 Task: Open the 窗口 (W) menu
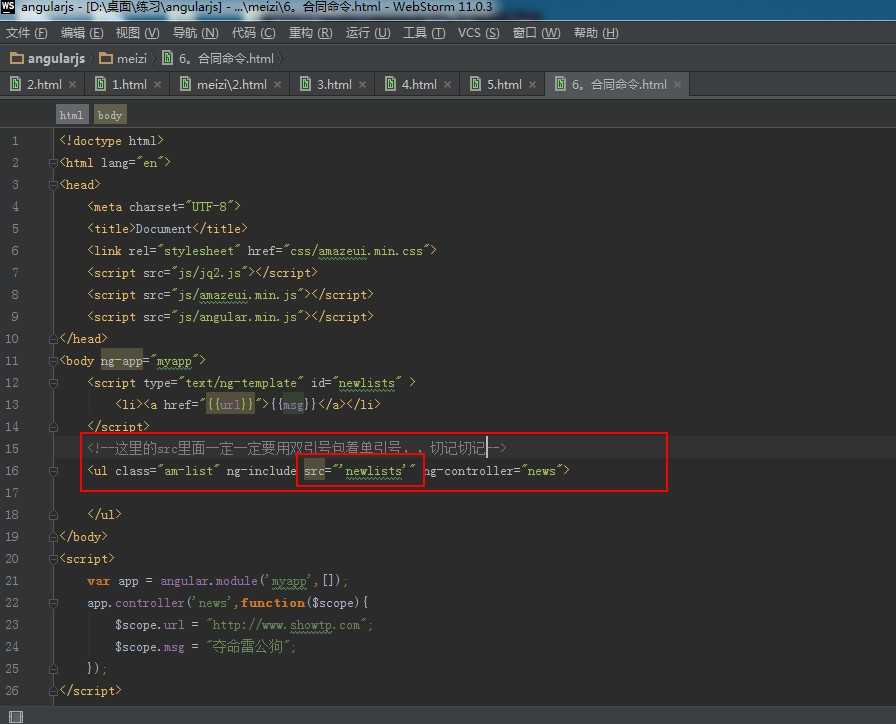pyautogui.click(x=536, y=33)
